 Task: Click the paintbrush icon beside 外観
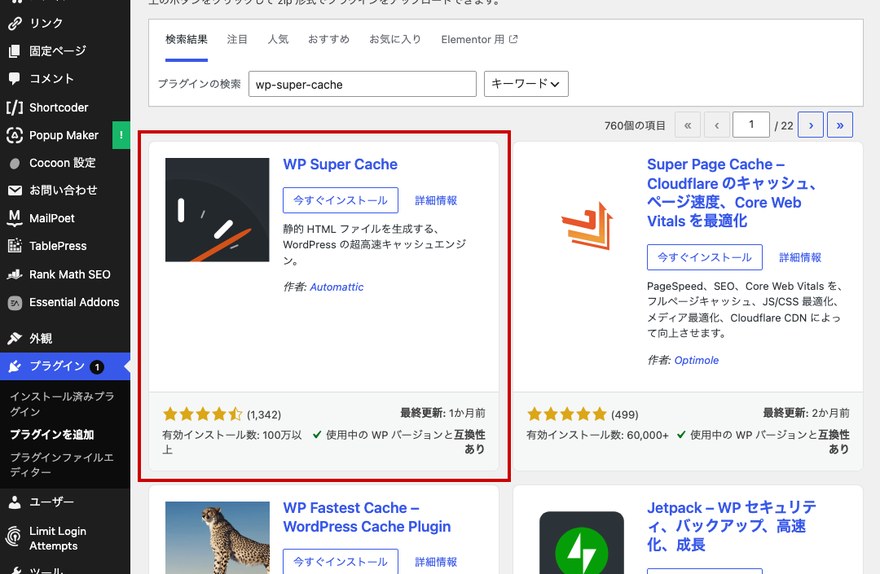pyautogui.click(x=15, y=338)
